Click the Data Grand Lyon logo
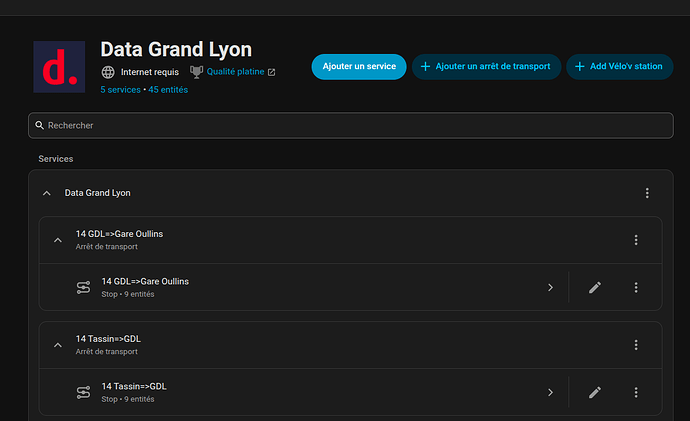690x421 pixels. coord(59,67)
